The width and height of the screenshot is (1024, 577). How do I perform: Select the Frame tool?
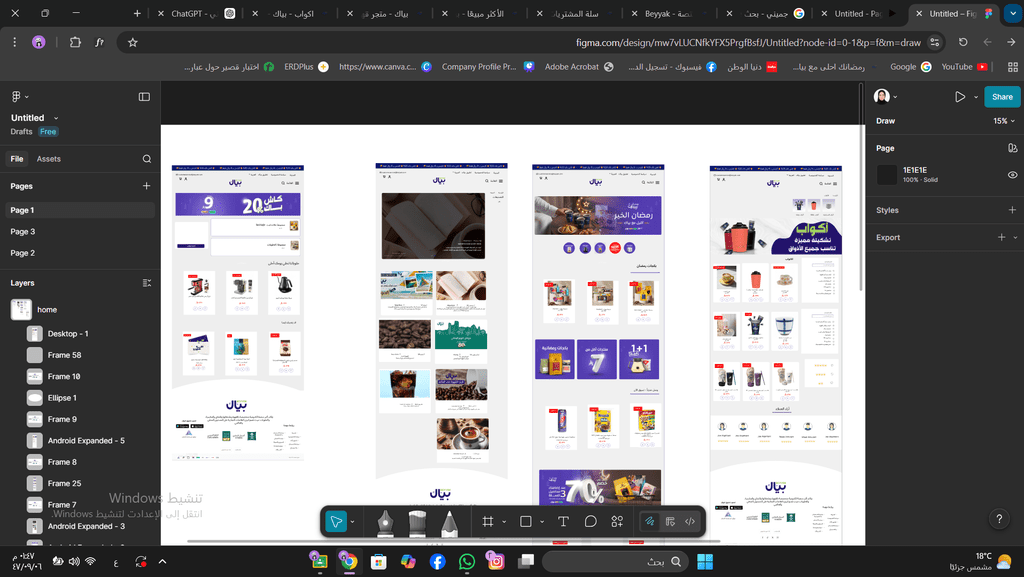[488, 522]
